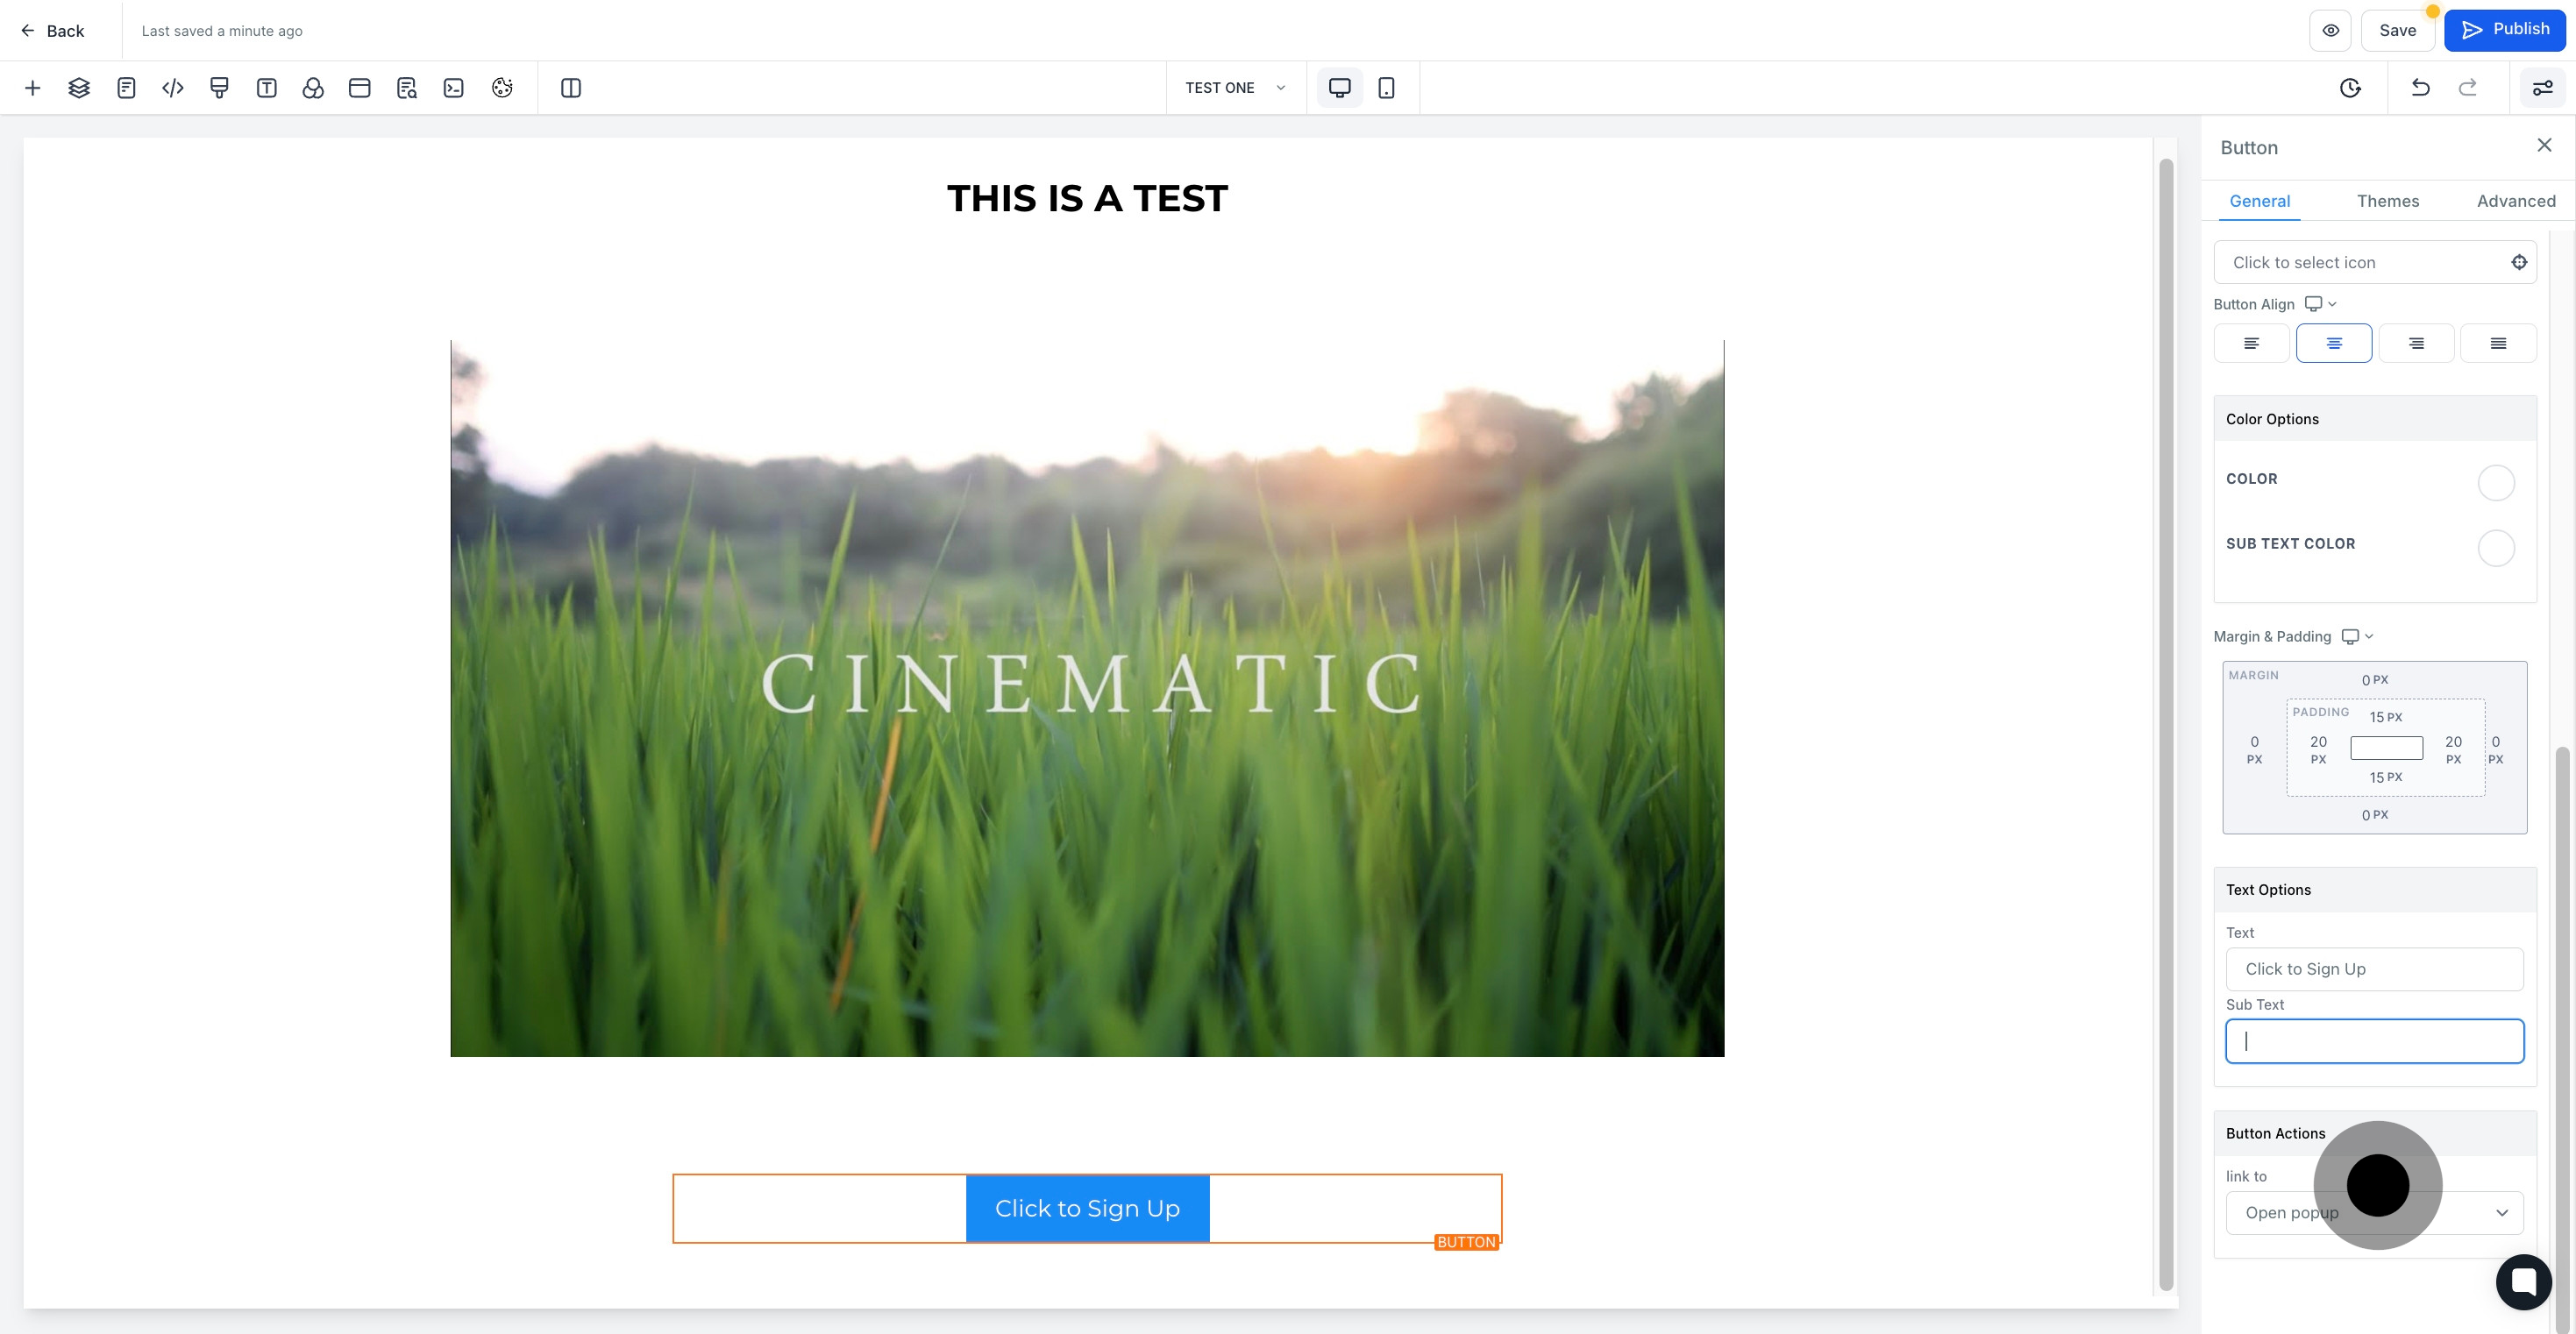Preview page with the eye icon
2576x1334 pixels.
2330,30
